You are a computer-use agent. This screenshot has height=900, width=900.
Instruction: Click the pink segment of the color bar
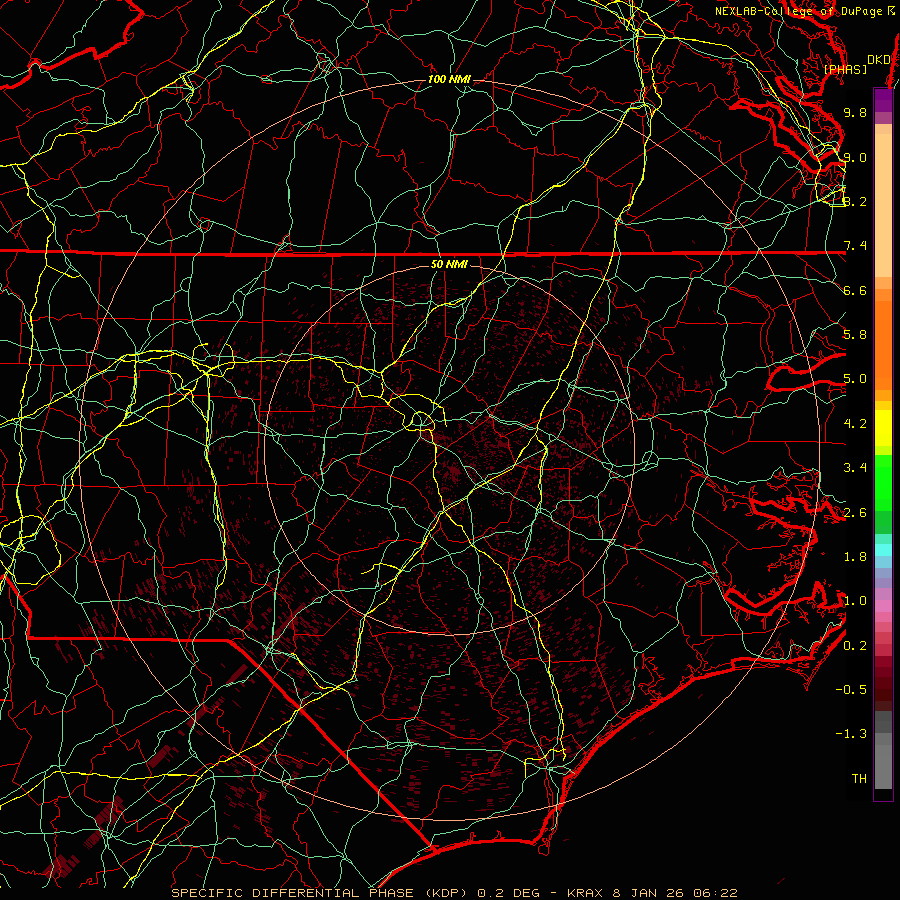[883, 606]
